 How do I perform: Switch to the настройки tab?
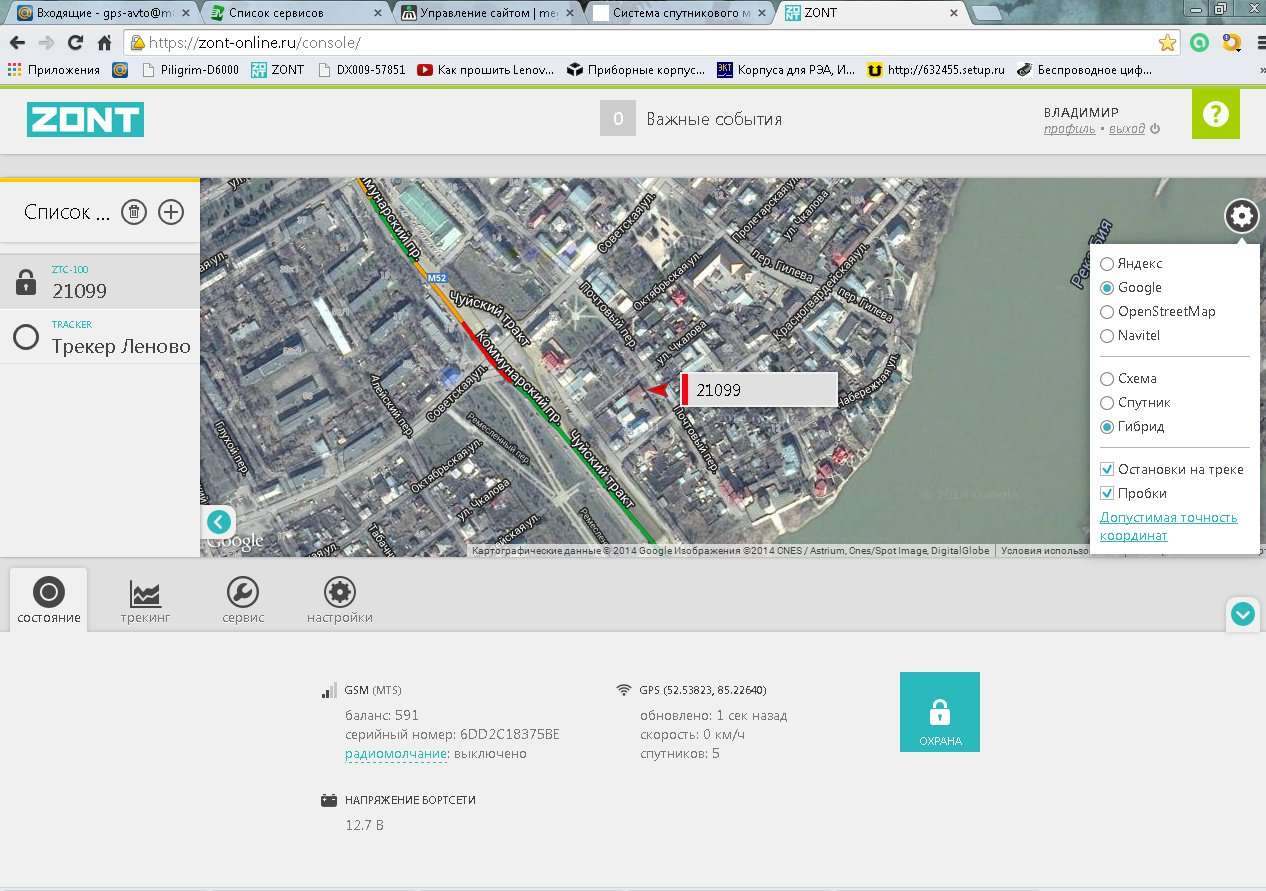click(340, 600)
